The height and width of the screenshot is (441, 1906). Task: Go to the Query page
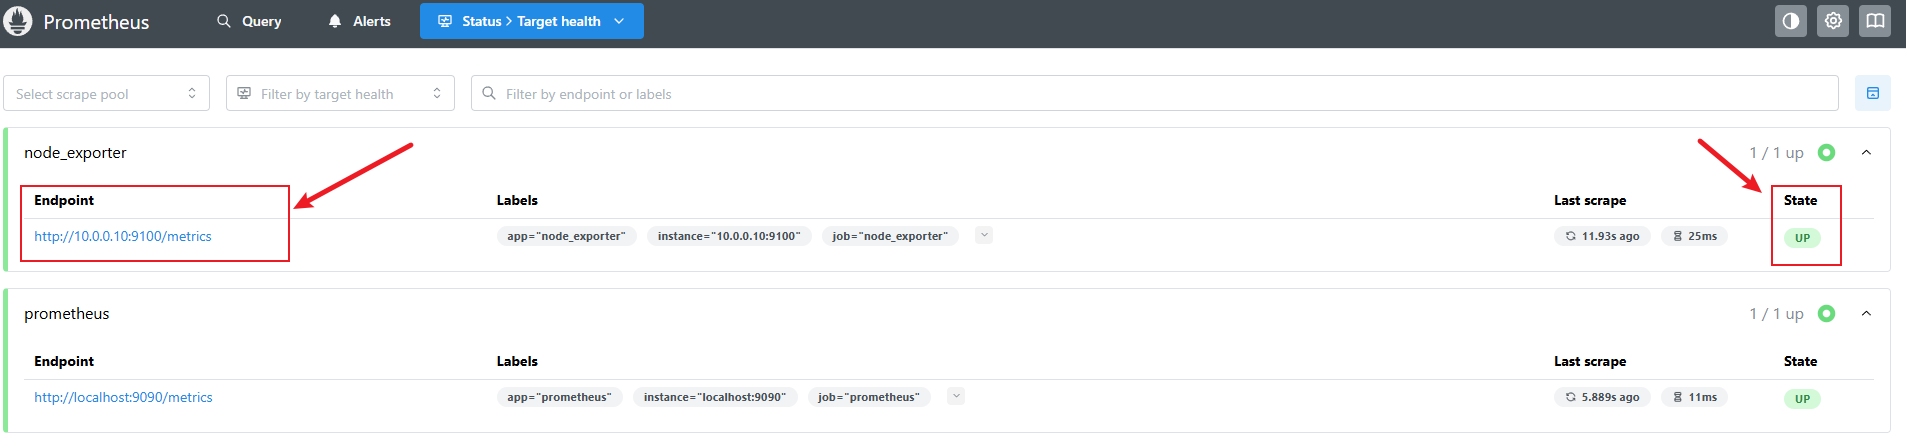pos(250,21)
